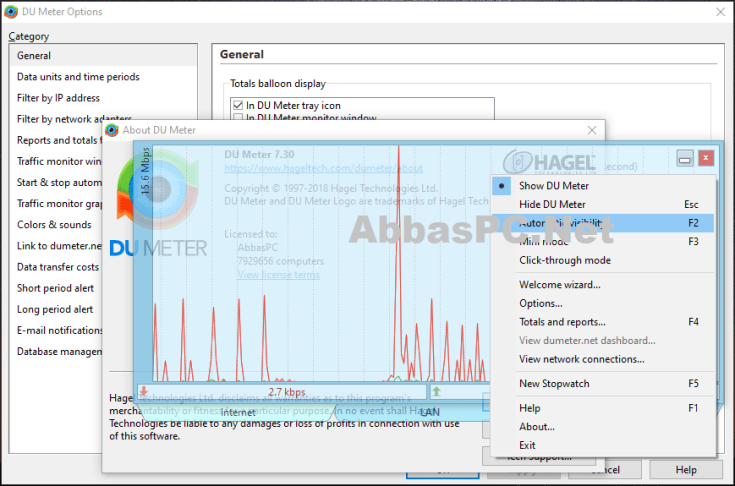This screenshot has width=735, height=486.
Task: Click Help button in Options dialog
Action: point(686,470)
